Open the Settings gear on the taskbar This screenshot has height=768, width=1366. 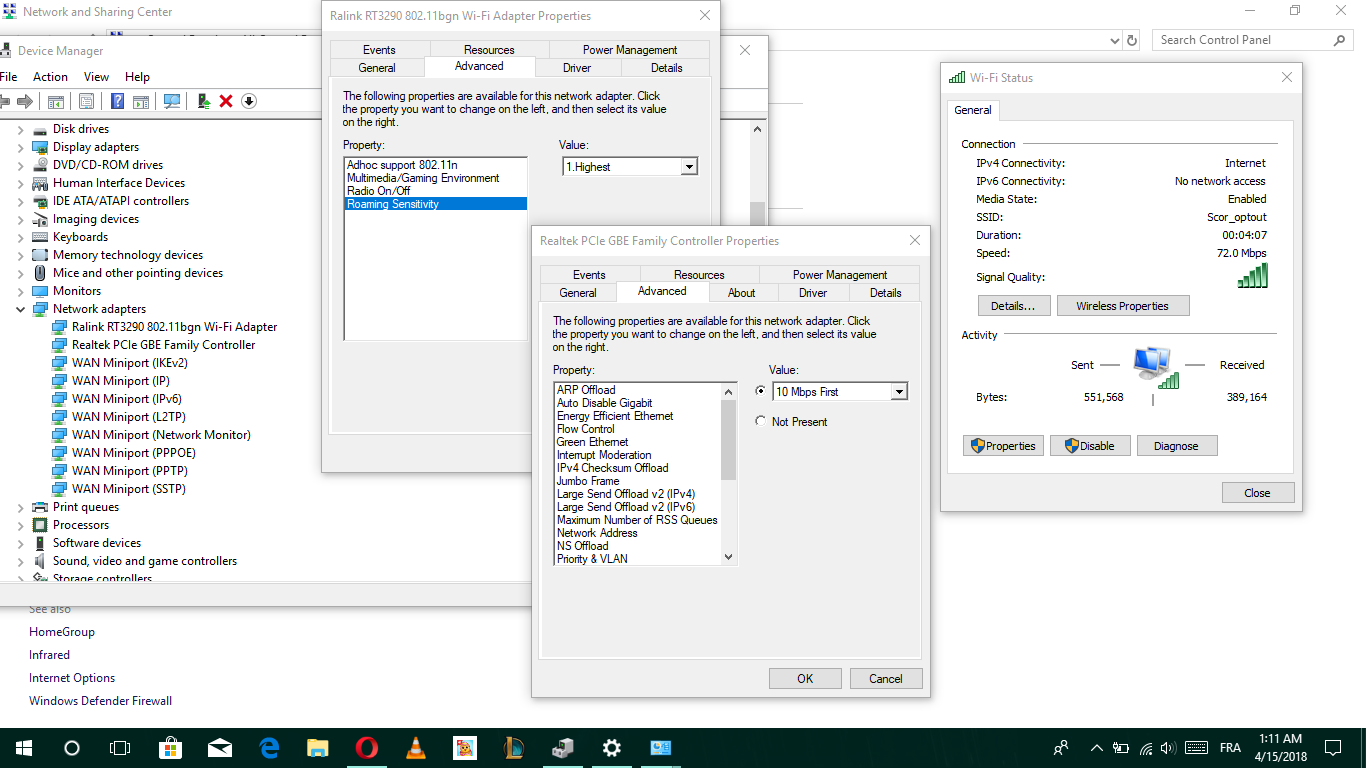click(x=611, y=748)
